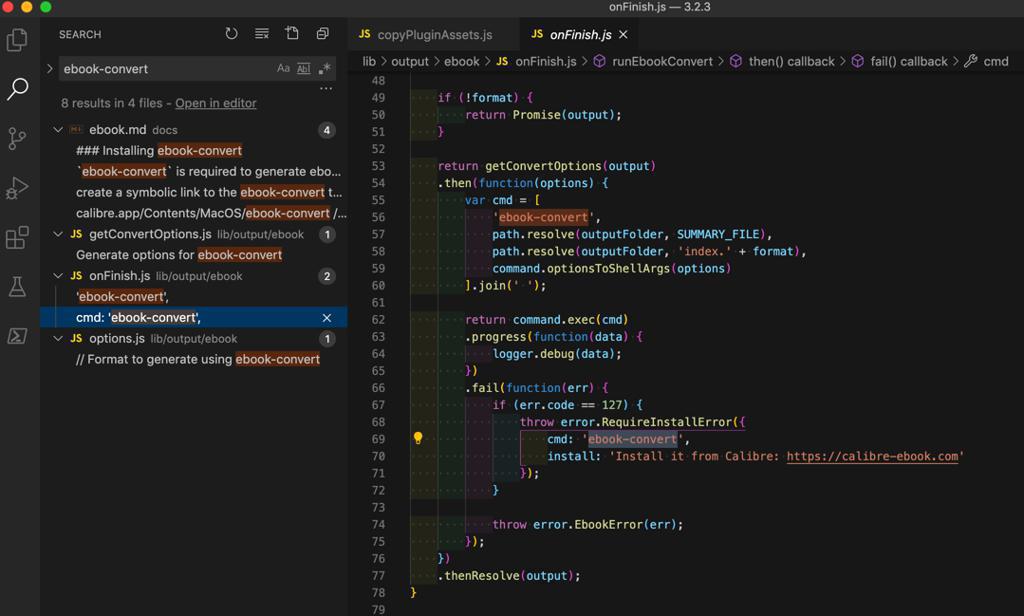Collapse getConvertOptions.js results group
This screenshot has height=616, width=1024.
58,234
